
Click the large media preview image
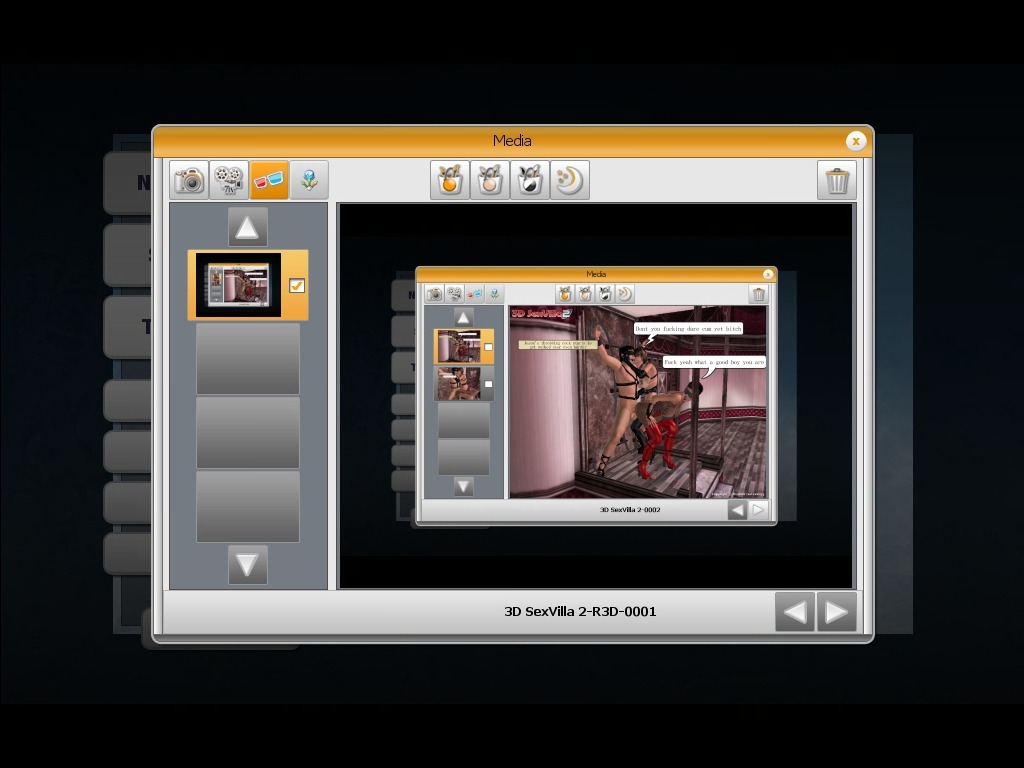[x=596, y=396]
